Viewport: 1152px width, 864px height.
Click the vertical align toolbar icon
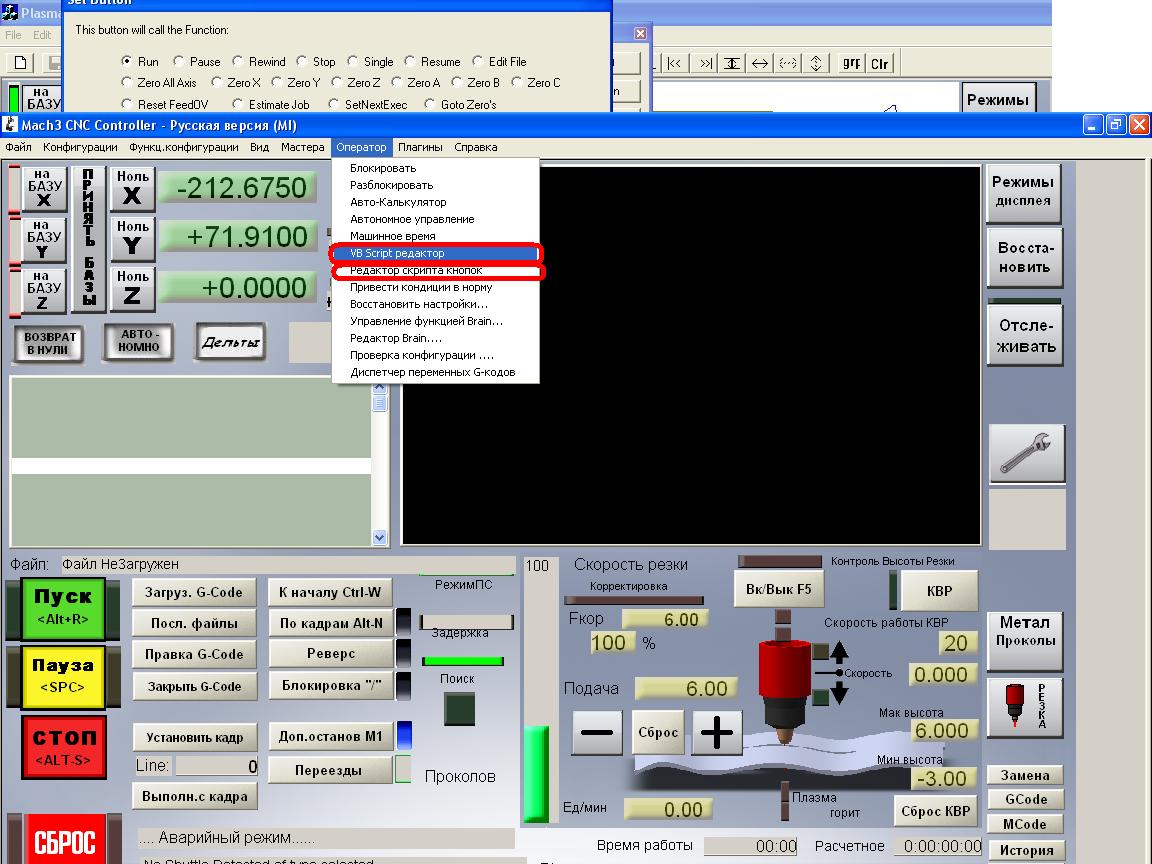click(732, 63)
